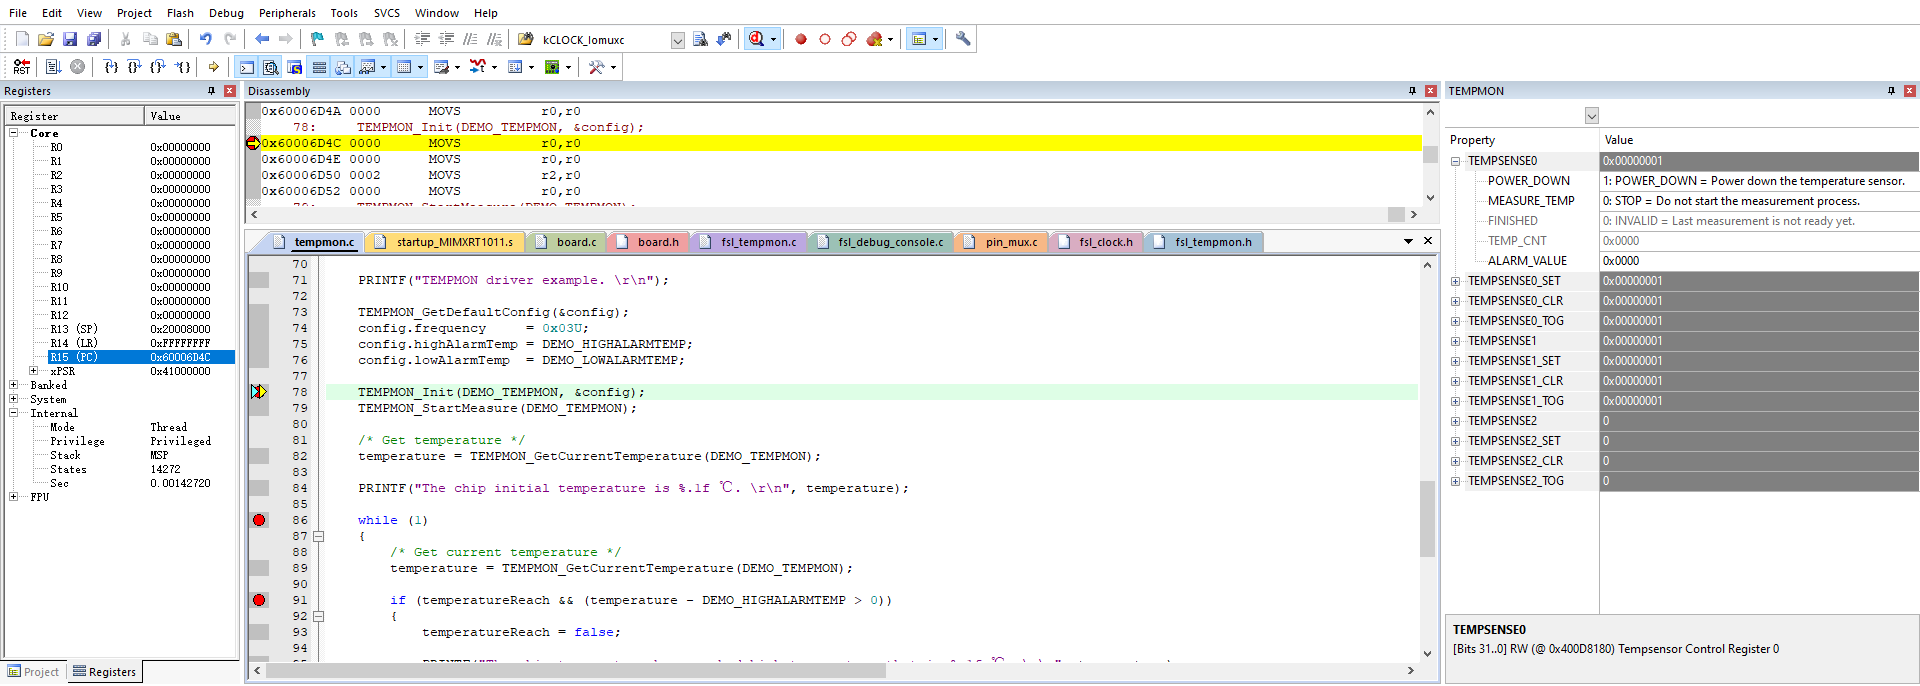Viewport: 1920px width, 686px height.
Task: Open the Memory window icon
Action: point(404,67)
